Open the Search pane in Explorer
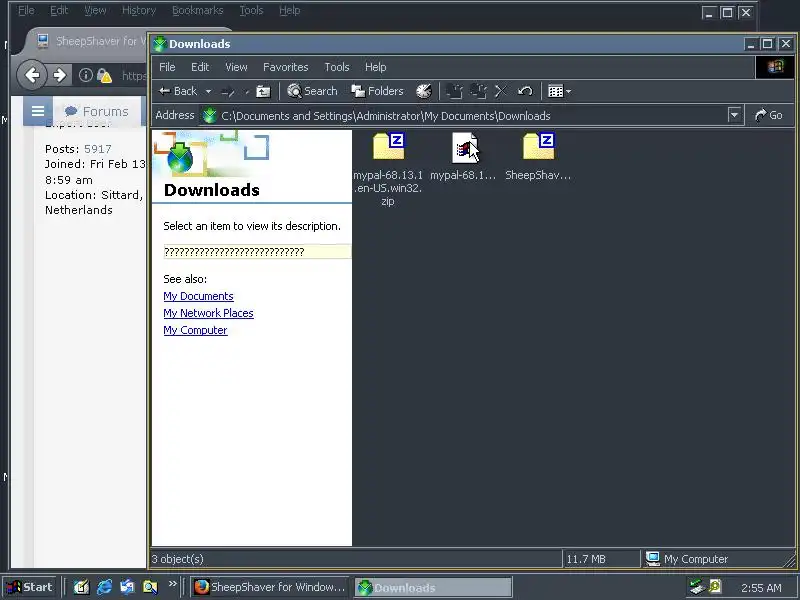The width and height of the screenshot is (800, 600). [x=312, y=91]
